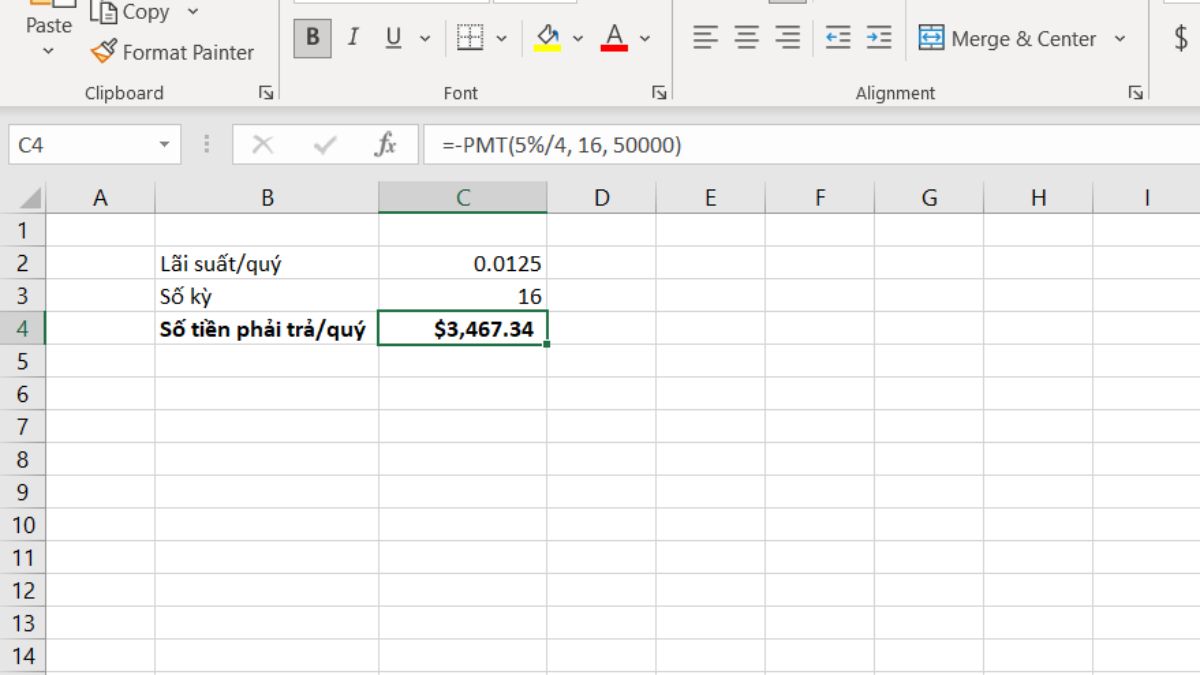
Task: Click fill handle of cell C4
Action: click(x=547, y=345)
